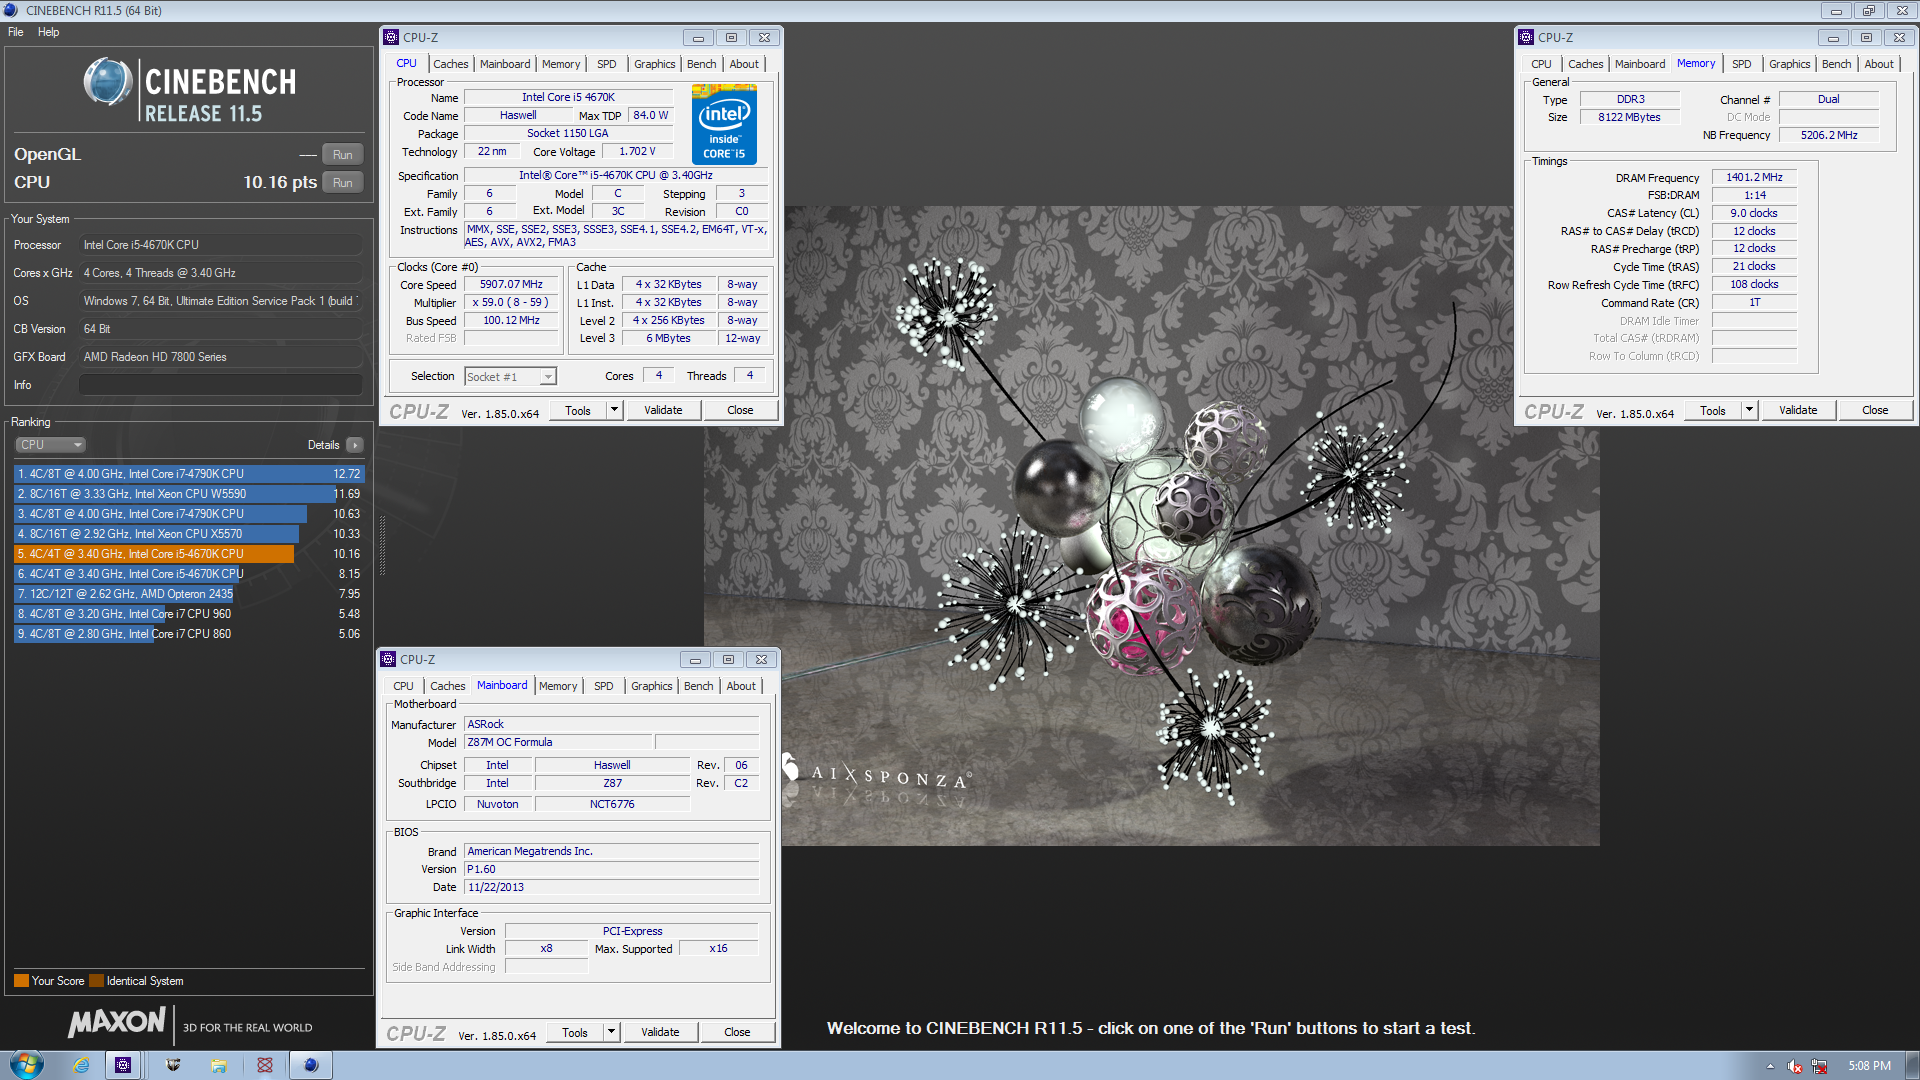Click the CPU-Z title icon in Mainboard window
The height and width of the screenshot is (1080, 1920).
pyautogui.click(x=388, y=659)
